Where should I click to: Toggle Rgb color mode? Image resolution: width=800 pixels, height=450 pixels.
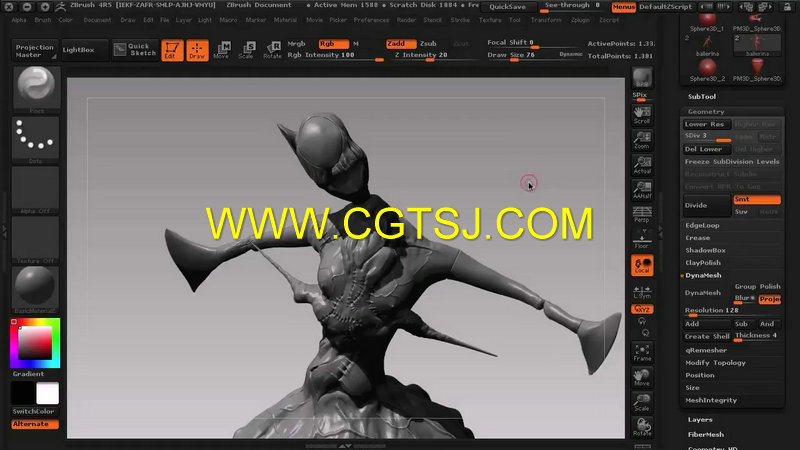[x=334, y=44]
